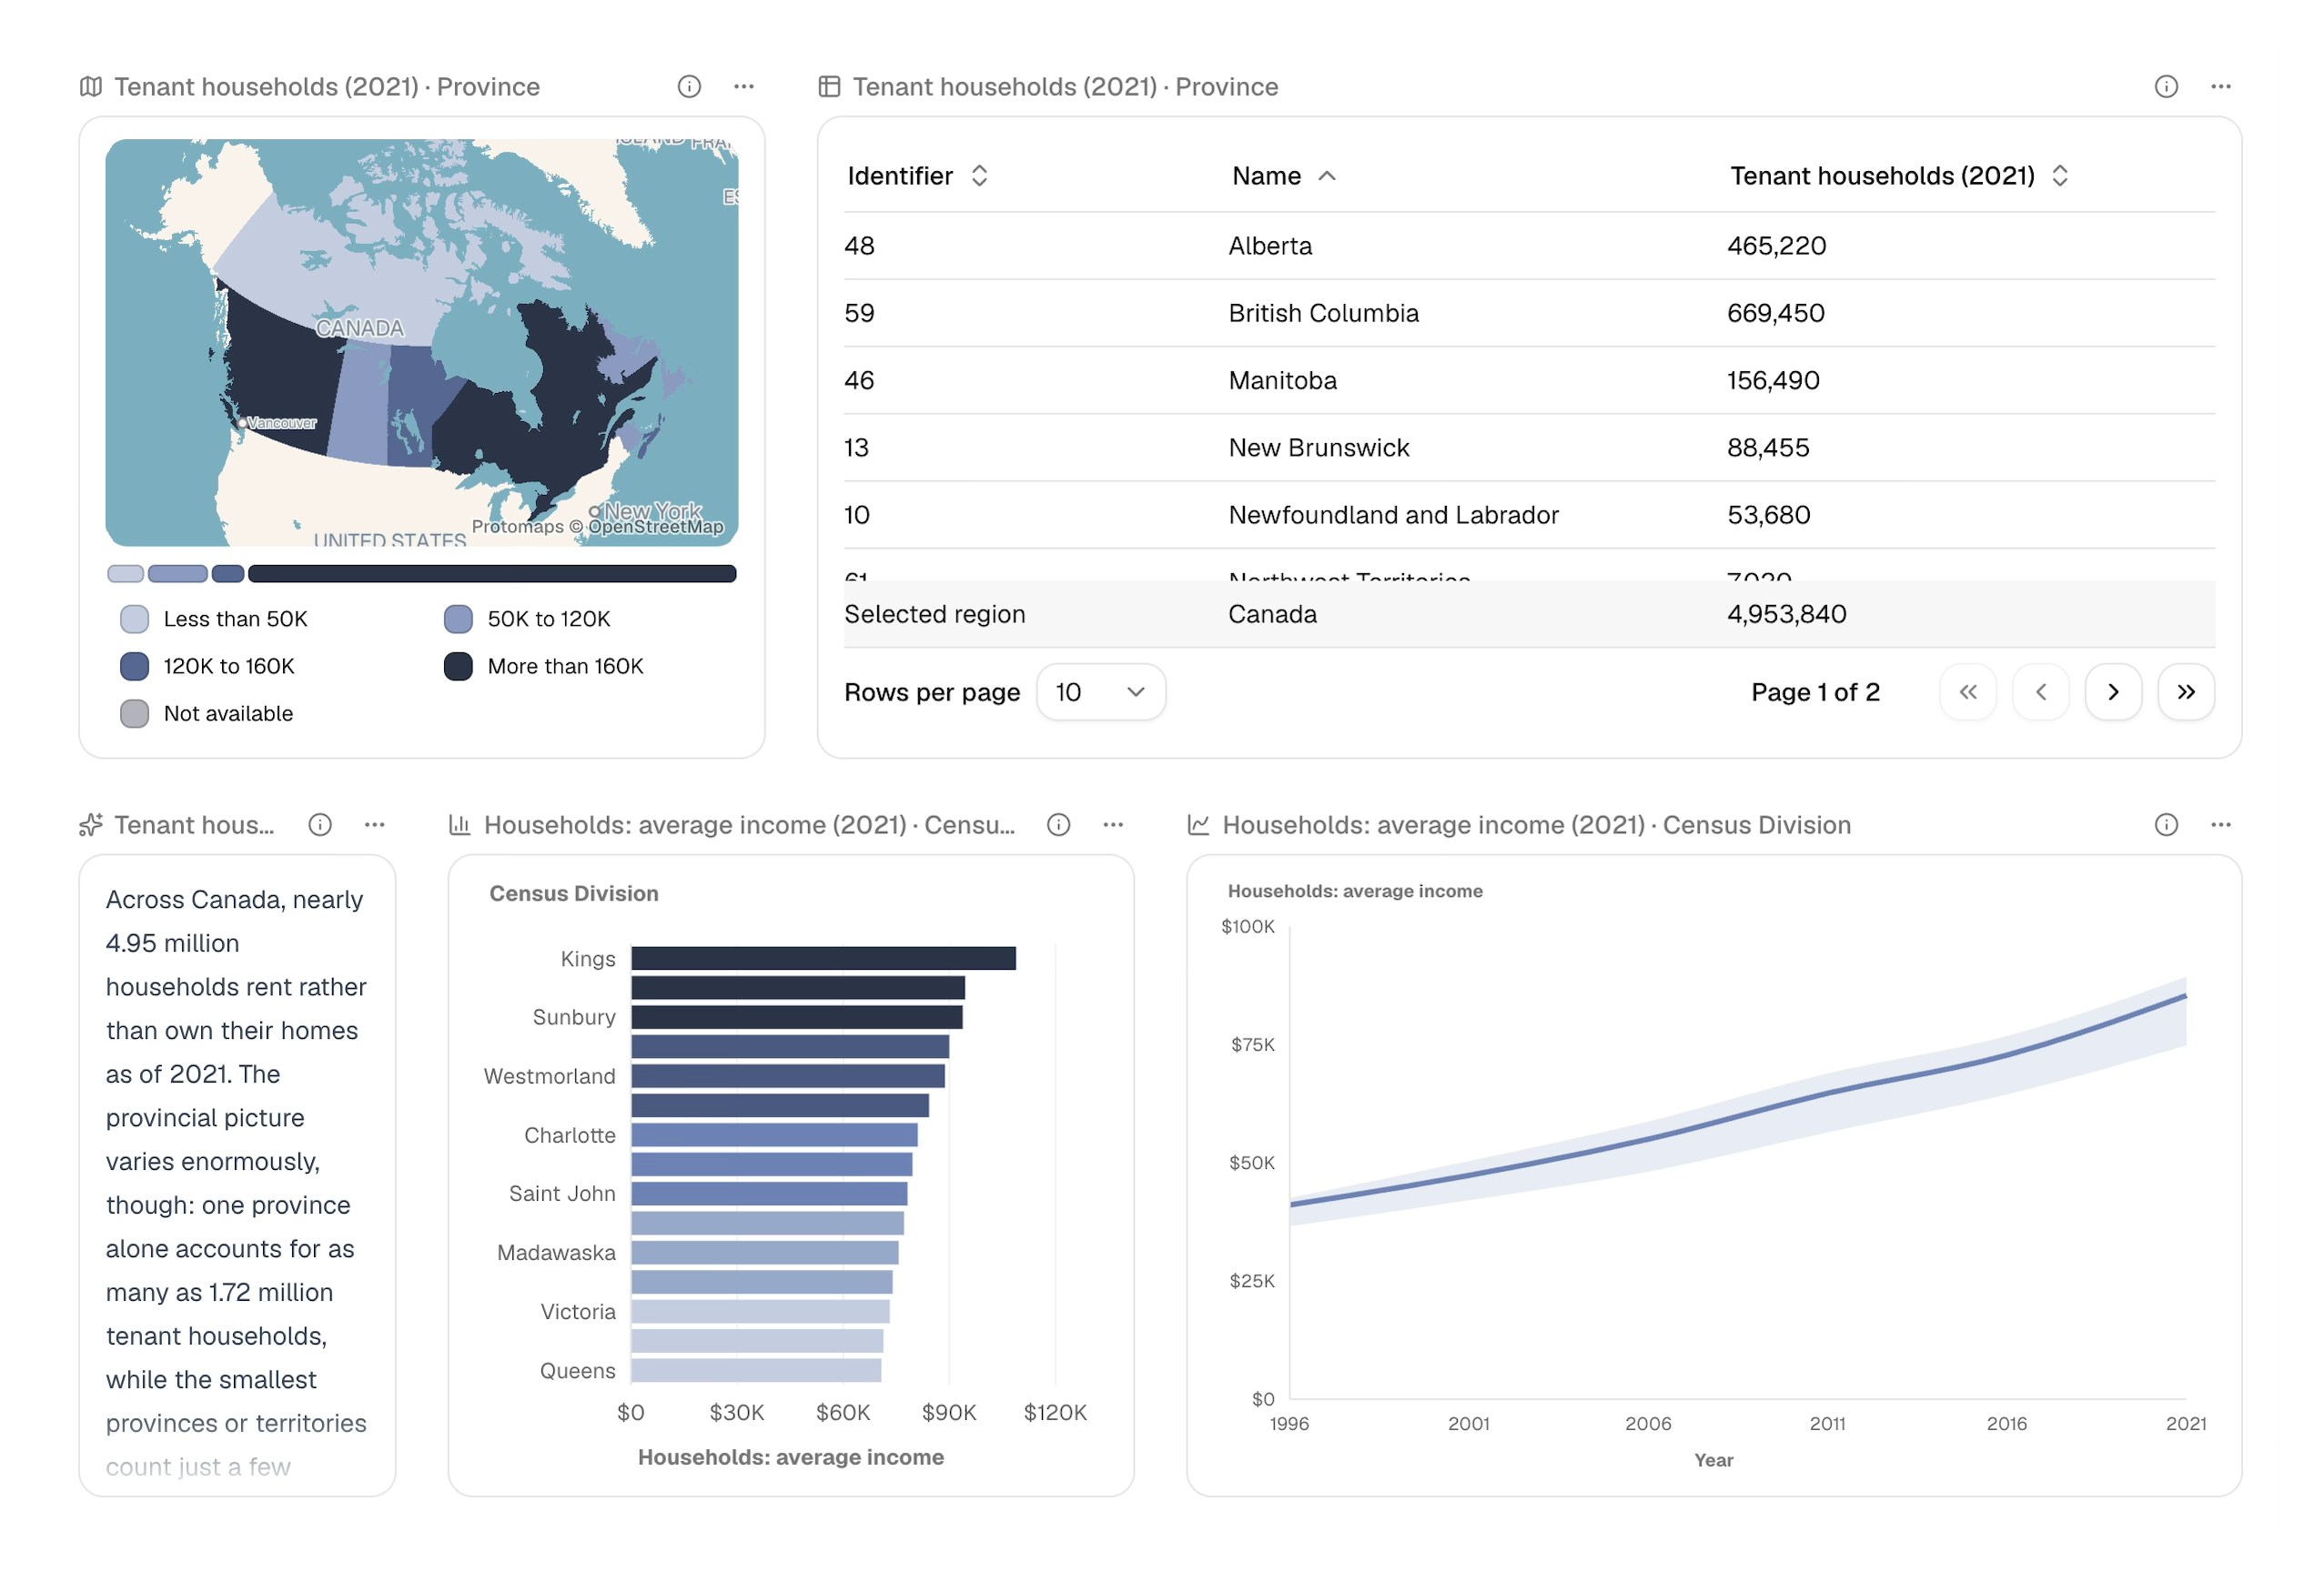Viewport: 2324px width, 1572px height.
Task: Select the Alberta row name
Action: (x=1270, y=246)
